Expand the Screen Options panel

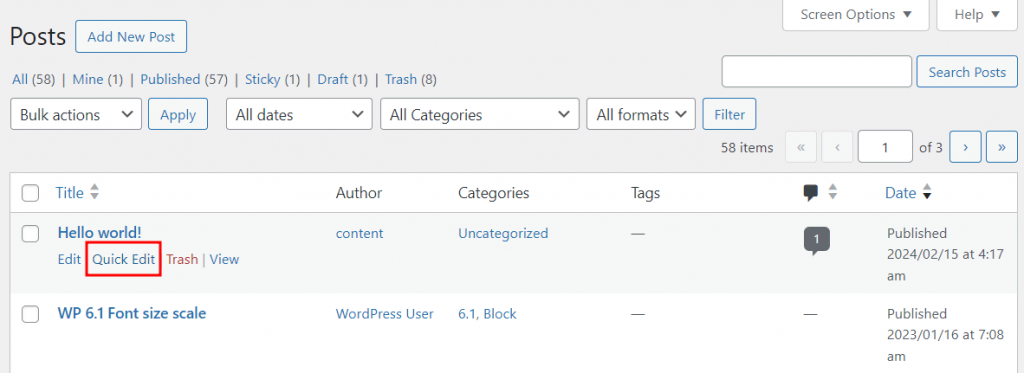point(856,14)
